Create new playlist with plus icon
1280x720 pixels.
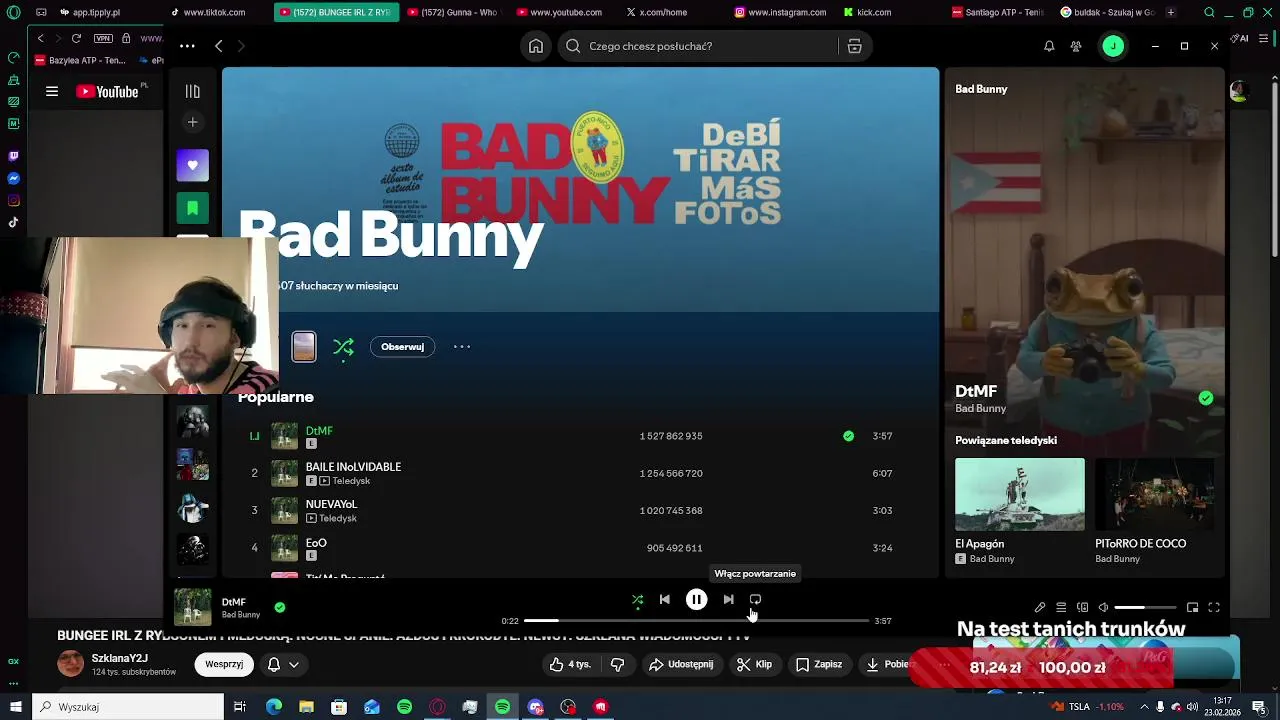[x=193, y=122]
